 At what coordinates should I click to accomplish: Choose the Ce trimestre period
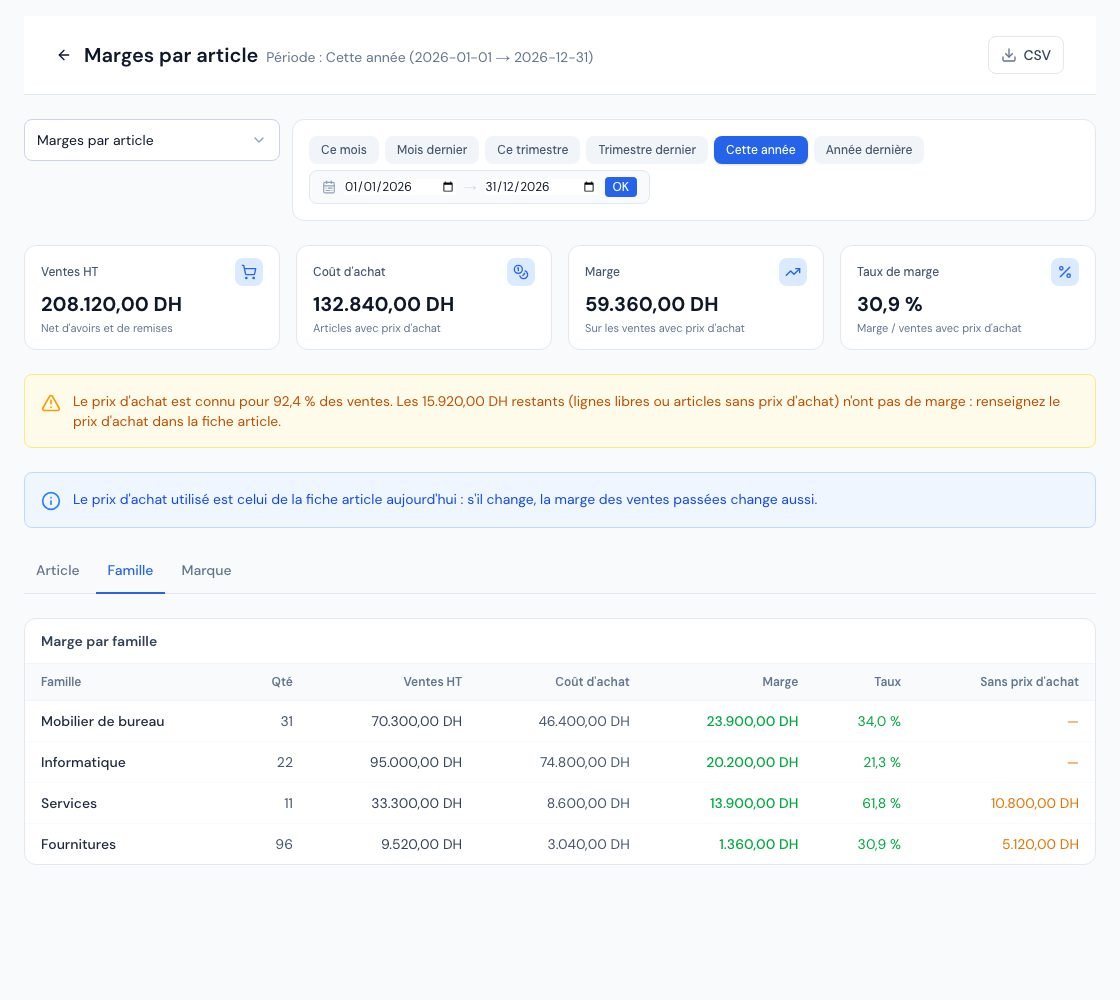click(533, 150)
